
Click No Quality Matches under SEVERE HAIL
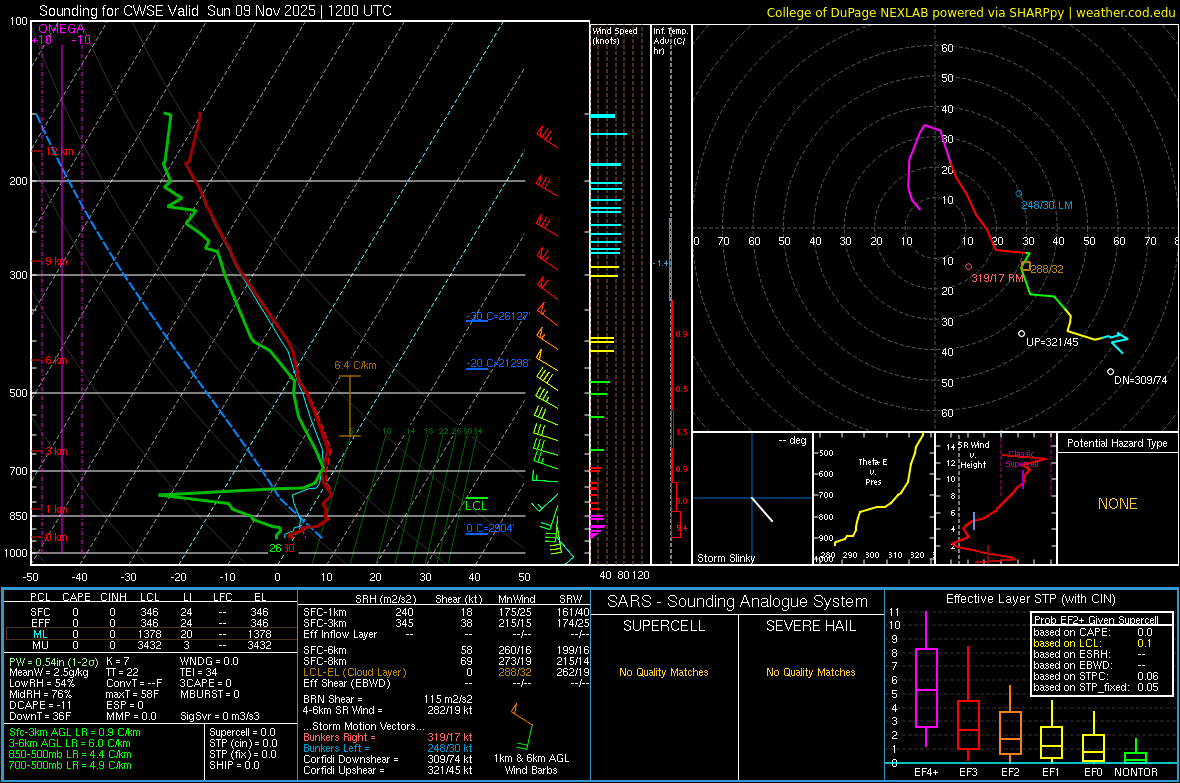[x=810, y=672]
